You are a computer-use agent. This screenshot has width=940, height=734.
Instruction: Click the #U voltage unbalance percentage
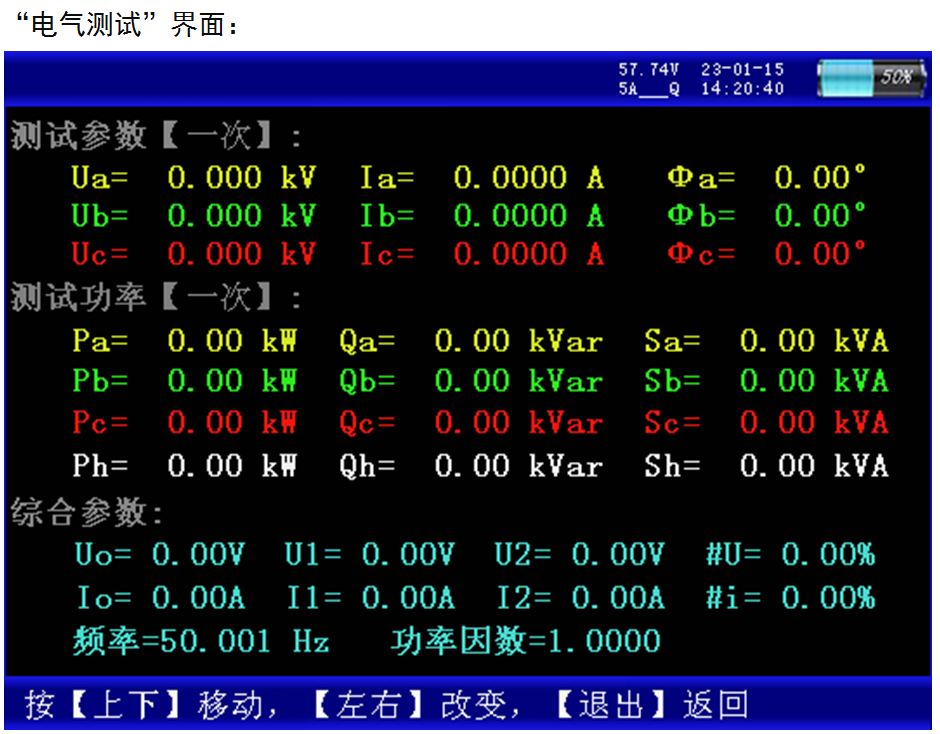tap(828, 554)
